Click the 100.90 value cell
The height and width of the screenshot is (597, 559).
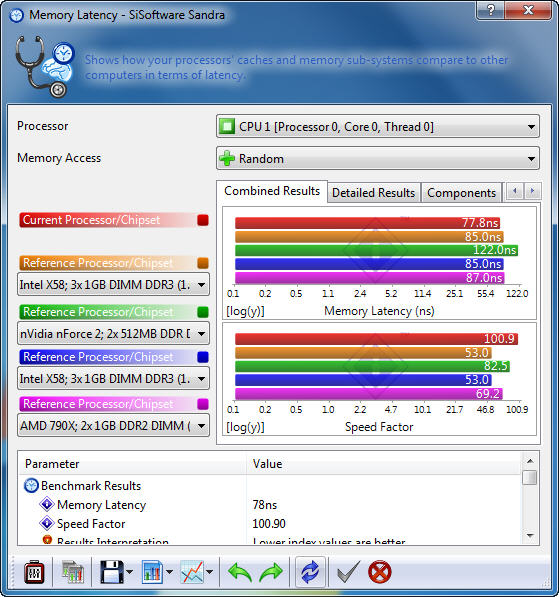pyautogui.click(x=269, y=524)
